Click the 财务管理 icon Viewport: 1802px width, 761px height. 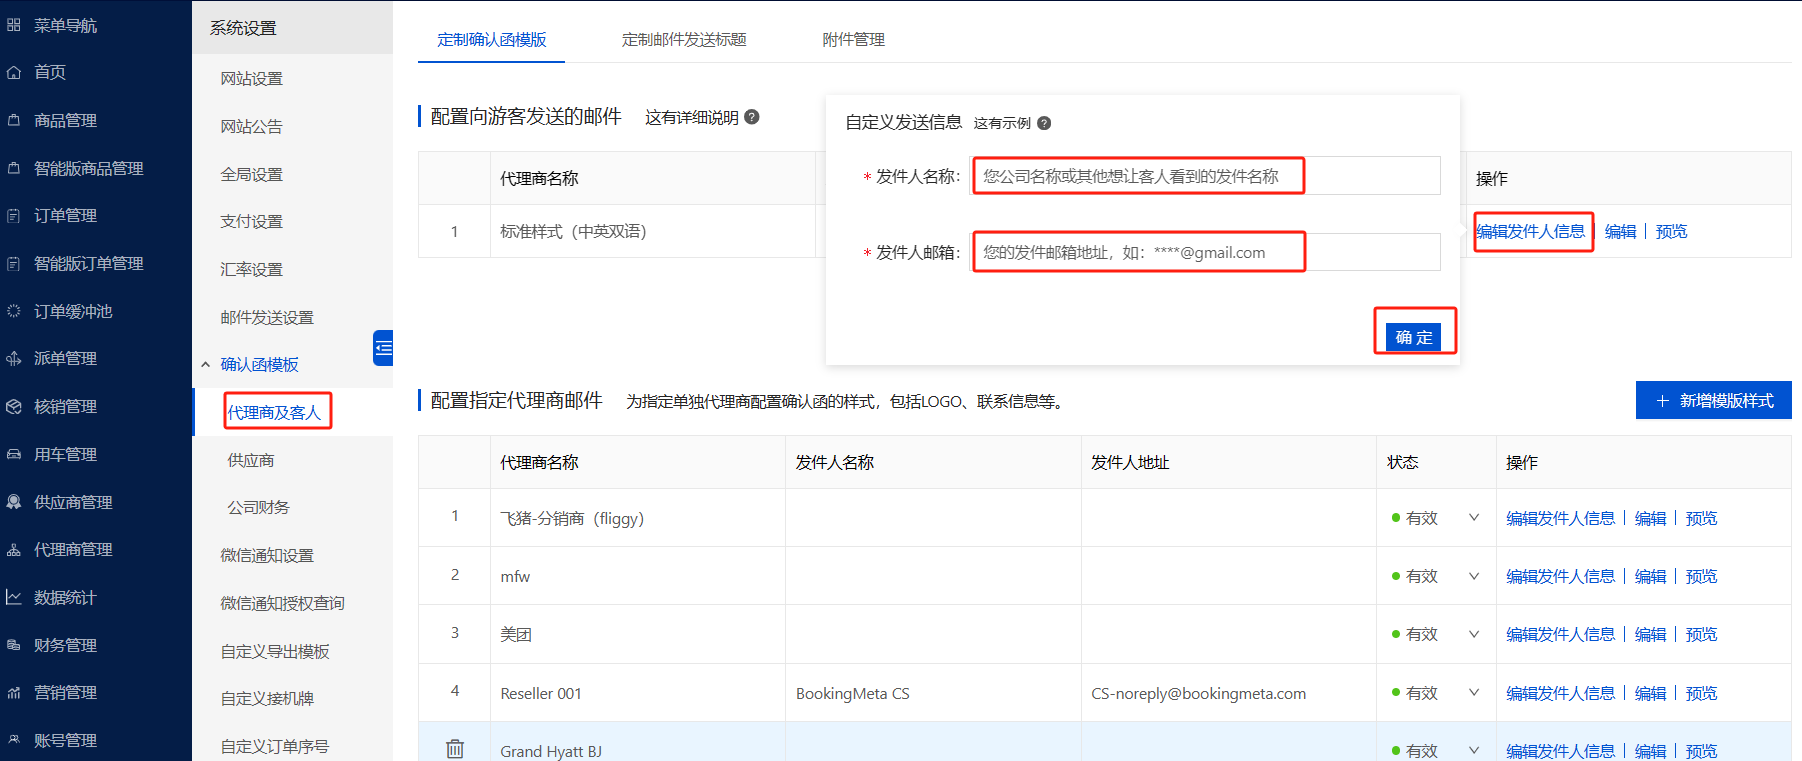[x=14, y=645]
